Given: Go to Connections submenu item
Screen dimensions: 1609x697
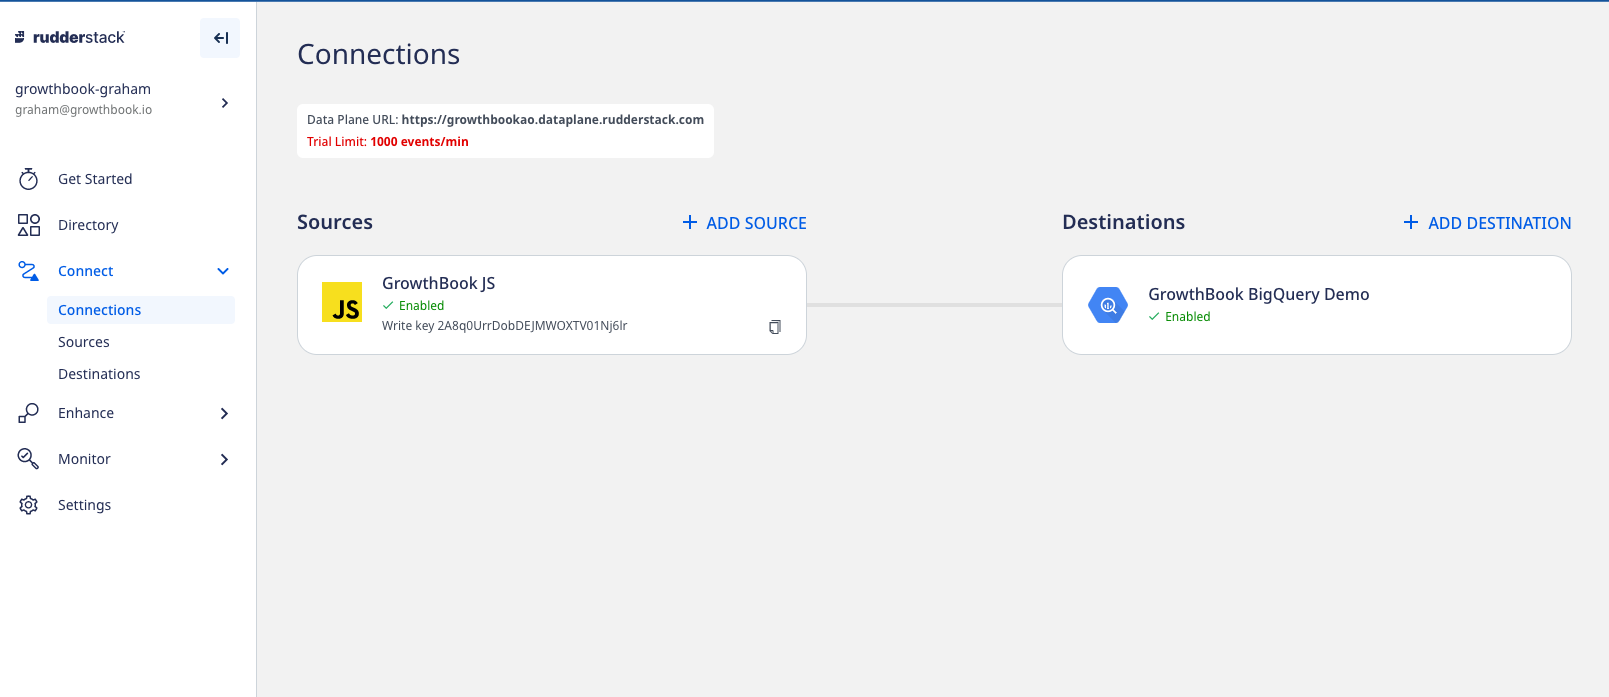Looking at the screenshot, I should click(x=141, y=310).
